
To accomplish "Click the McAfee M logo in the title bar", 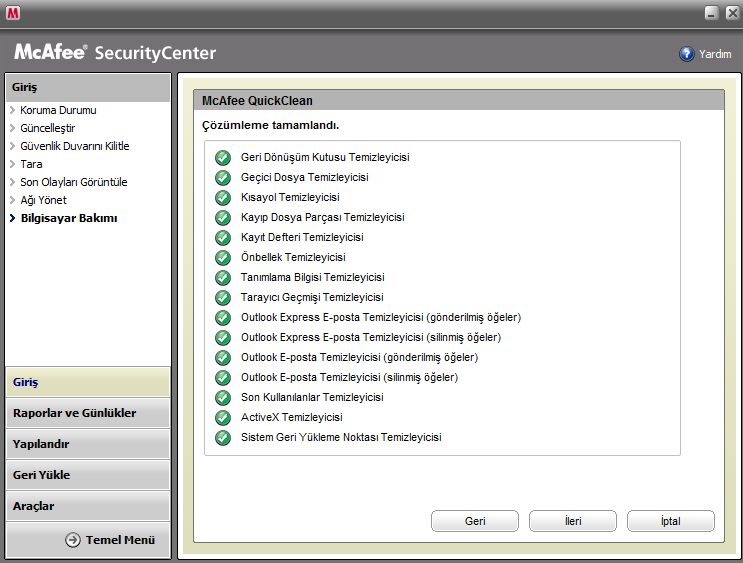I will pyautogui.click(x=13, y=13).
